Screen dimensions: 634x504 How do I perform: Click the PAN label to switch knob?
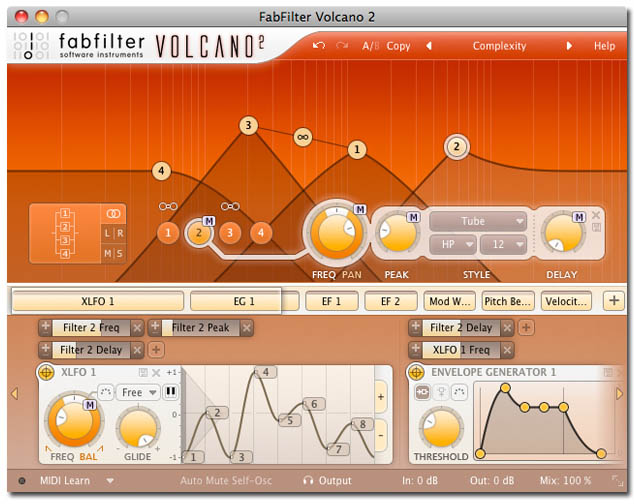coord(352,275)
